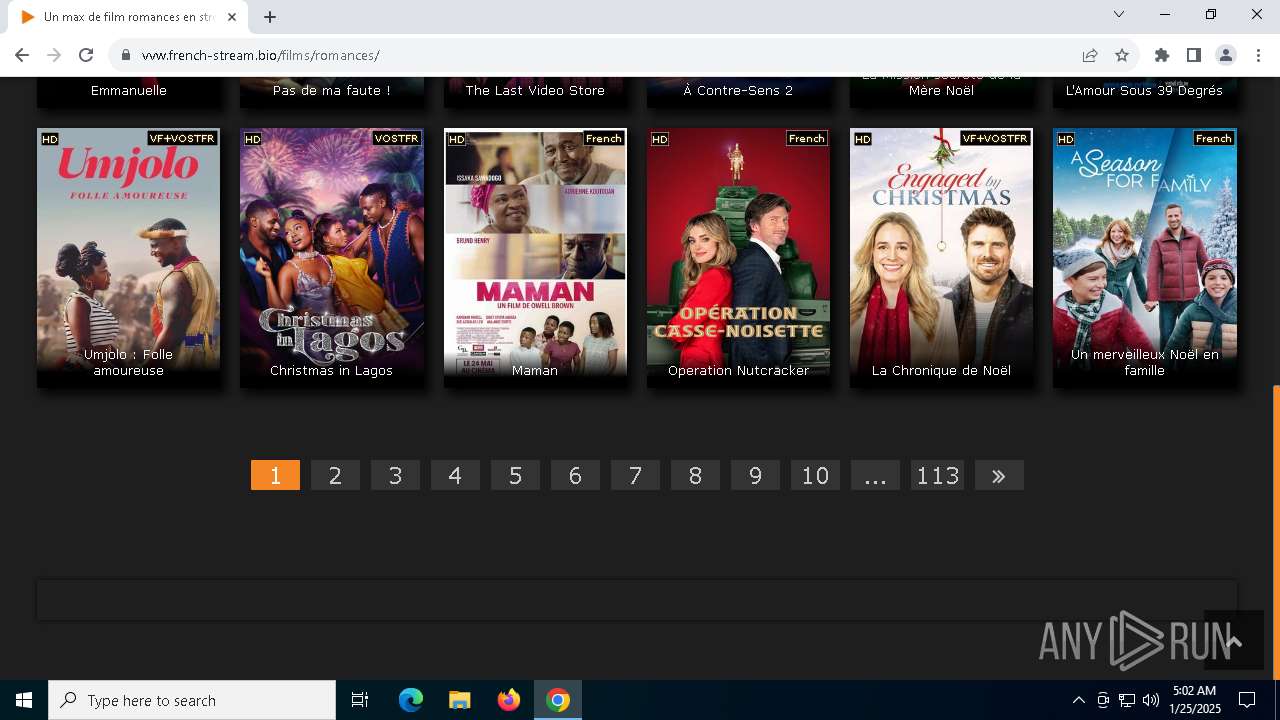The width and height of the screenshot is (1280, 720).
Task: Open the notification center icon
Action: [x=1247, y=700]
